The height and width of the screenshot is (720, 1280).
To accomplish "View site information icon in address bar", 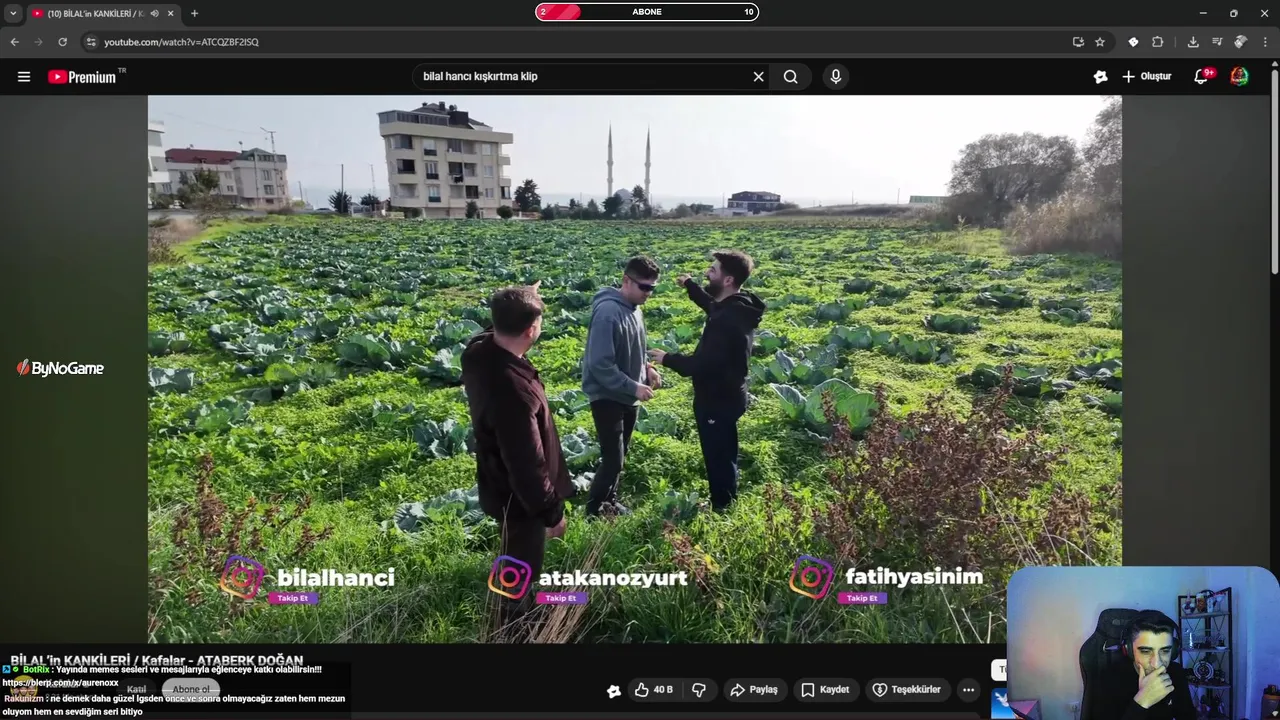I will pos(91,42).
